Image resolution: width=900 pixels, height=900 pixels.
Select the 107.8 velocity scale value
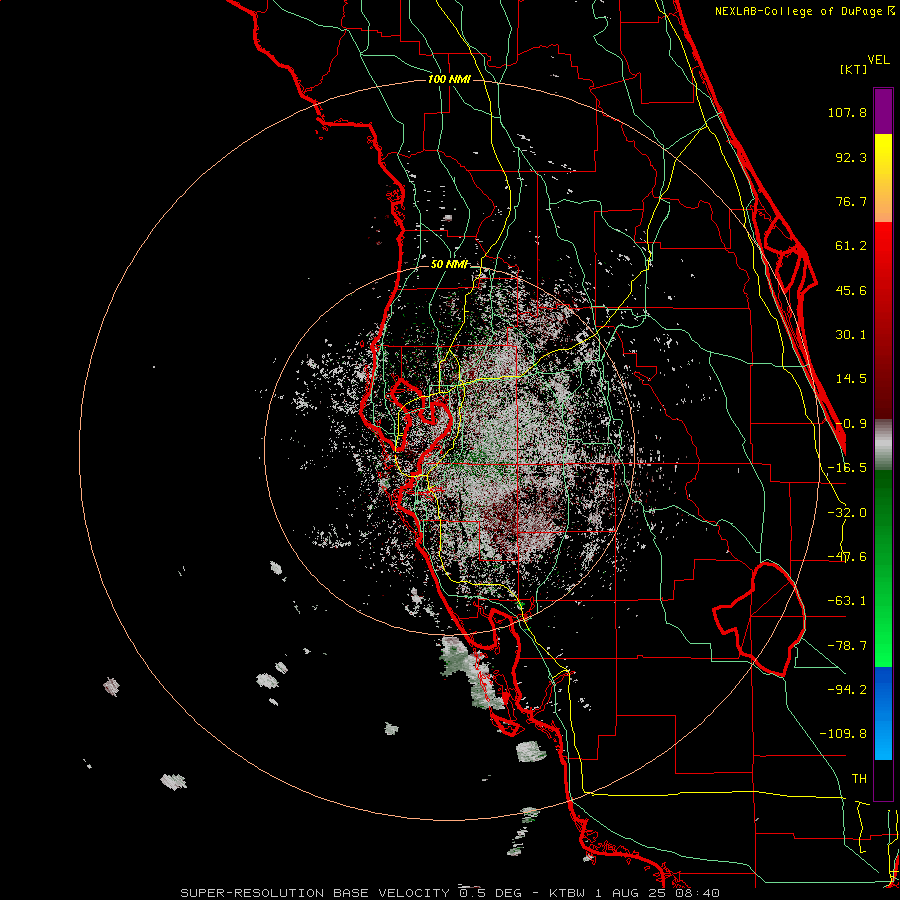pos(847,112)
